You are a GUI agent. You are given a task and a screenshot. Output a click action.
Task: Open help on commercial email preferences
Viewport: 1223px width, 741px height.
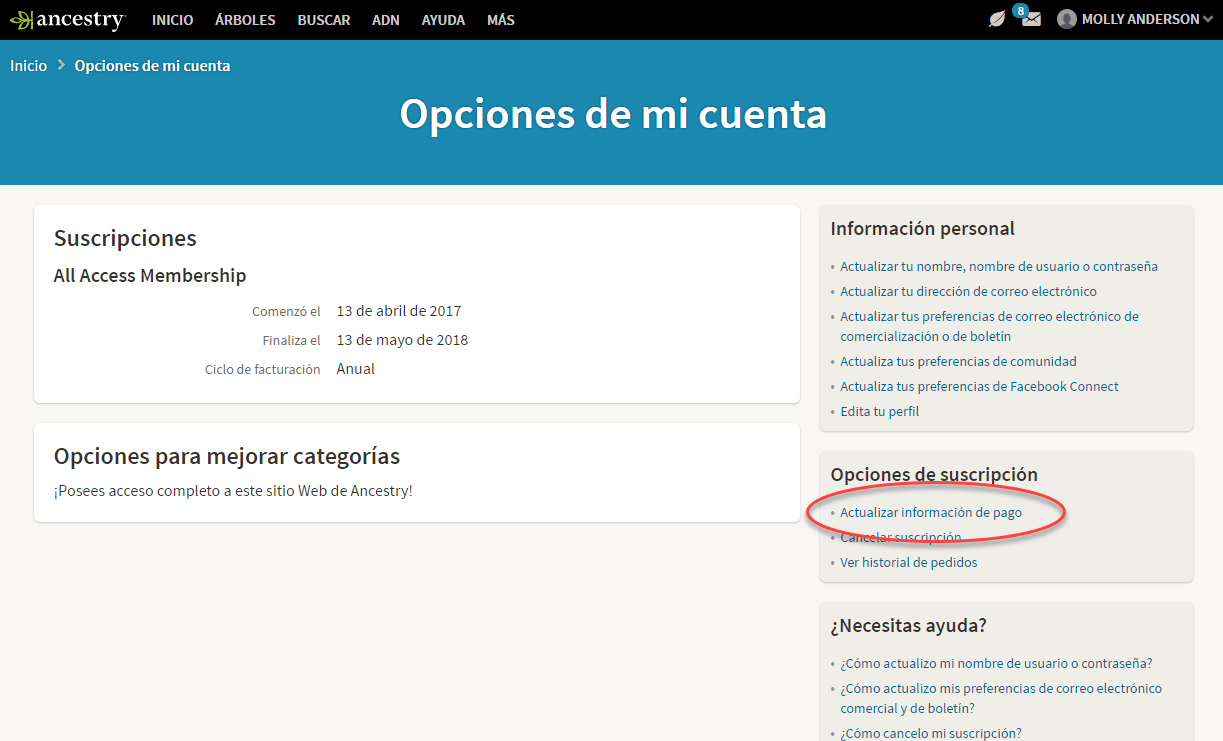(x=1001, y=699)
